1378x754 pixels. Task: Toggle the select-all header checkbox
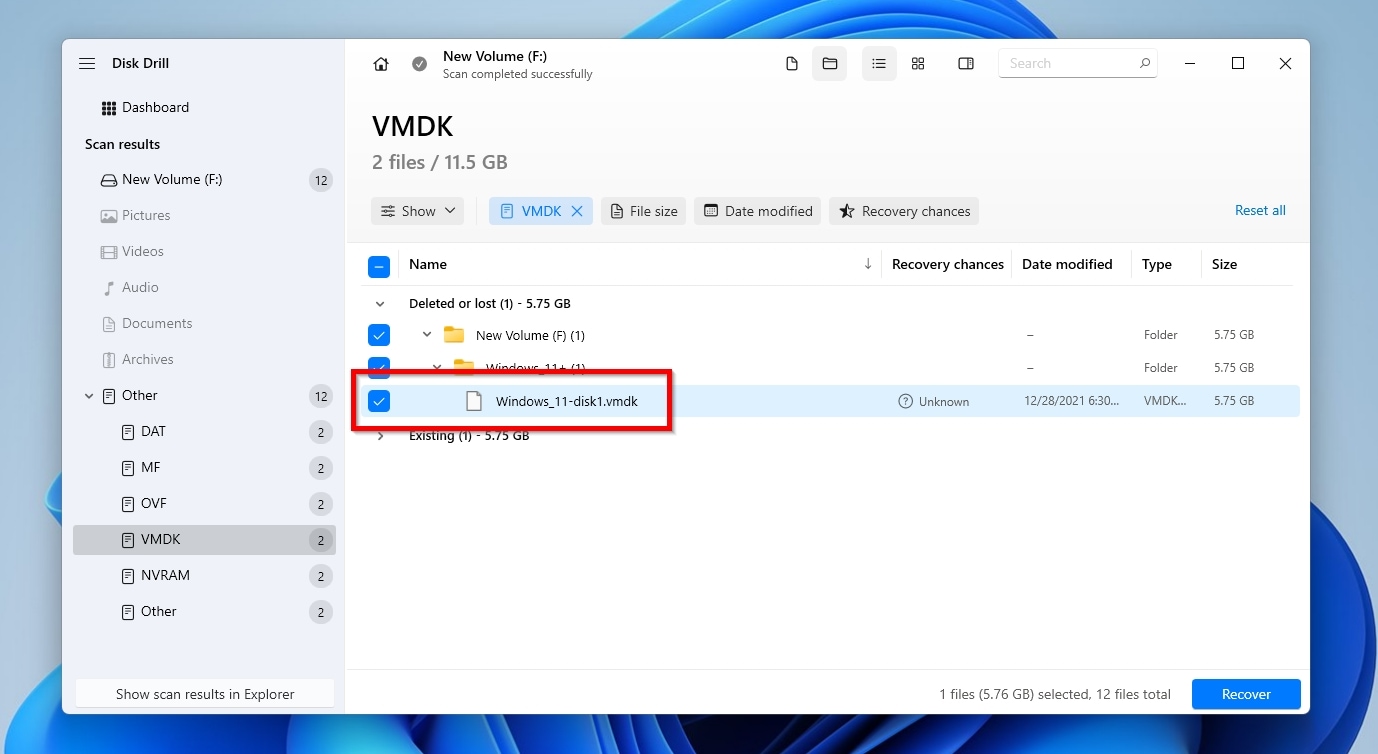click(379, 267)
